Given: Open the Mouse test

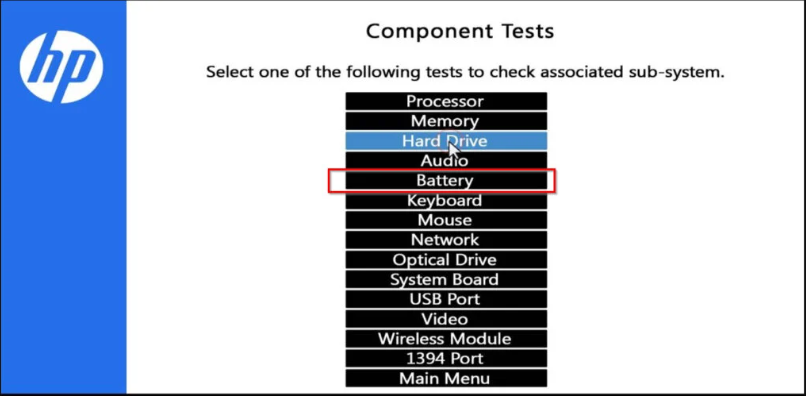Looking at the screenshot, I should pos(446,220).
